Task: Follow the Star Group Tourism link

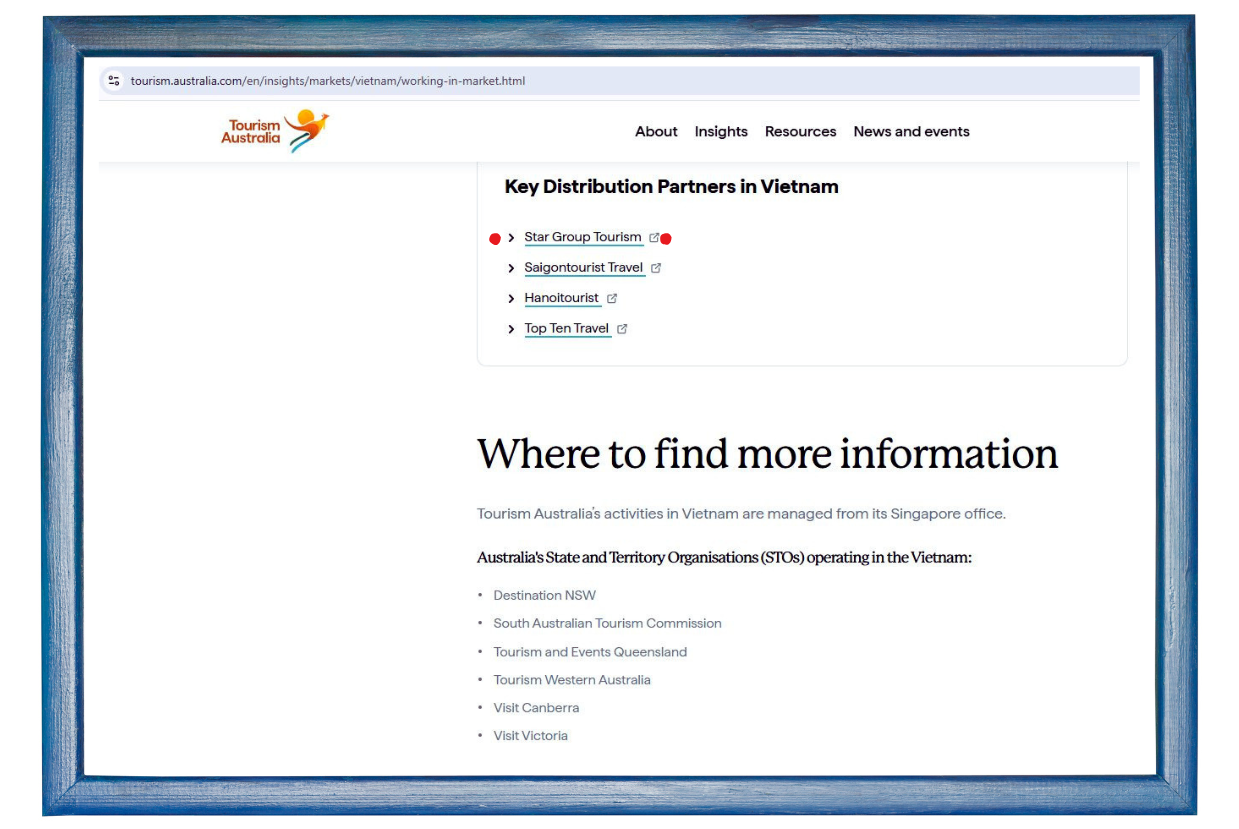Action: pos(583,237)
